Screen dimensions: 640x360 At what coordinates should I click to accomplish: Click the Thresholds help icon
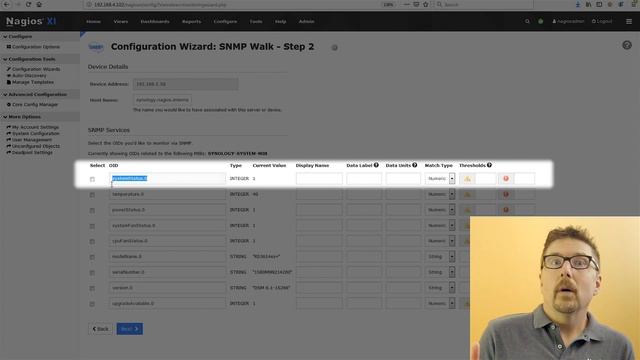pos(489,165)
